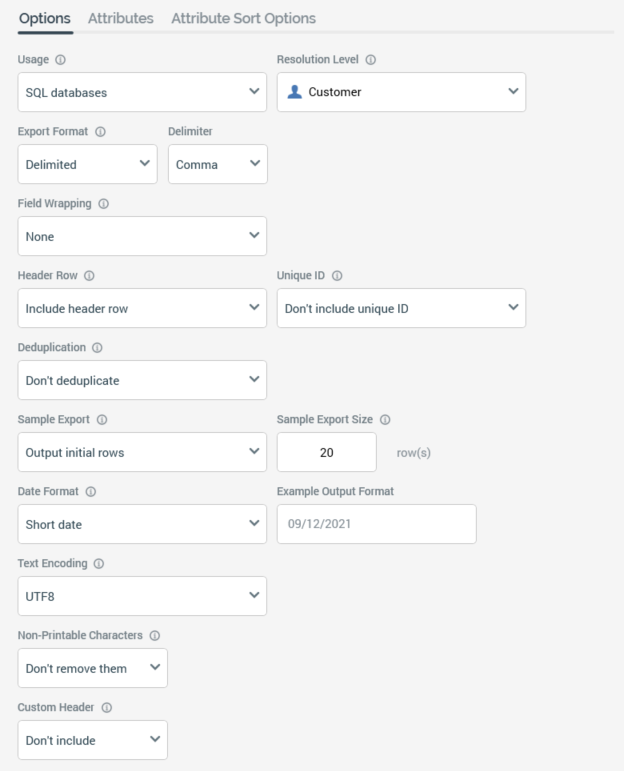Click the Field Wrapping info icon
This screenshot has width=624, height=771.
[104, 204]
